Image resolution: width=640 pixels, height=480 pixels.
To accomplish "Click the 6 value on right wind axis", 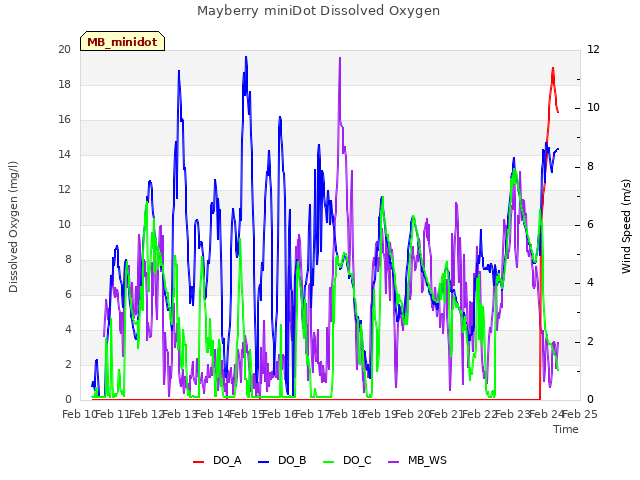I will (590, 224).
